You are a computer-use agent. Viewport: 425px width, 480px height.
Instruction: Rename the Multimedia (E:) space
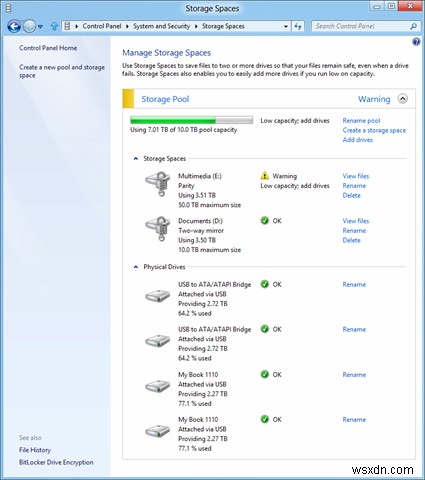(354, 186)
